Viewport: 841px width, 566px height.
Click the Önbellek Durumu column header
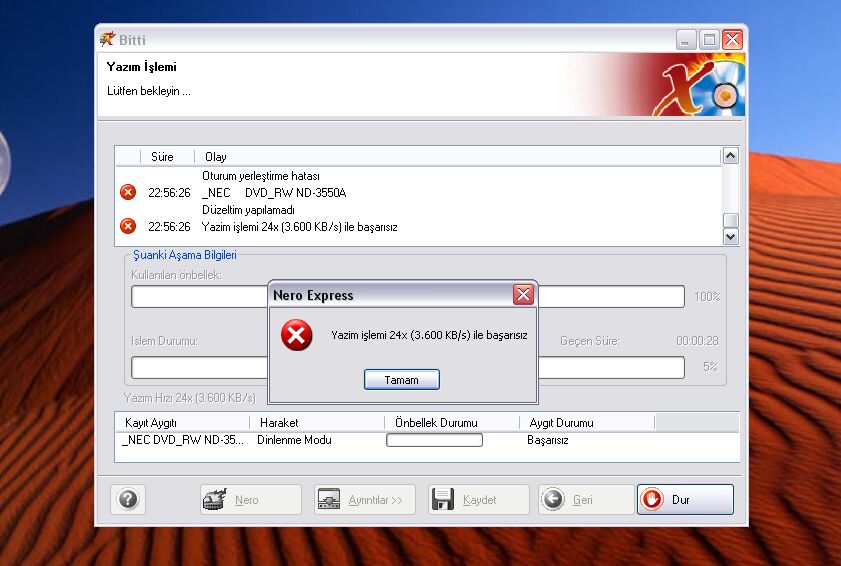click(x=452, y=423)
